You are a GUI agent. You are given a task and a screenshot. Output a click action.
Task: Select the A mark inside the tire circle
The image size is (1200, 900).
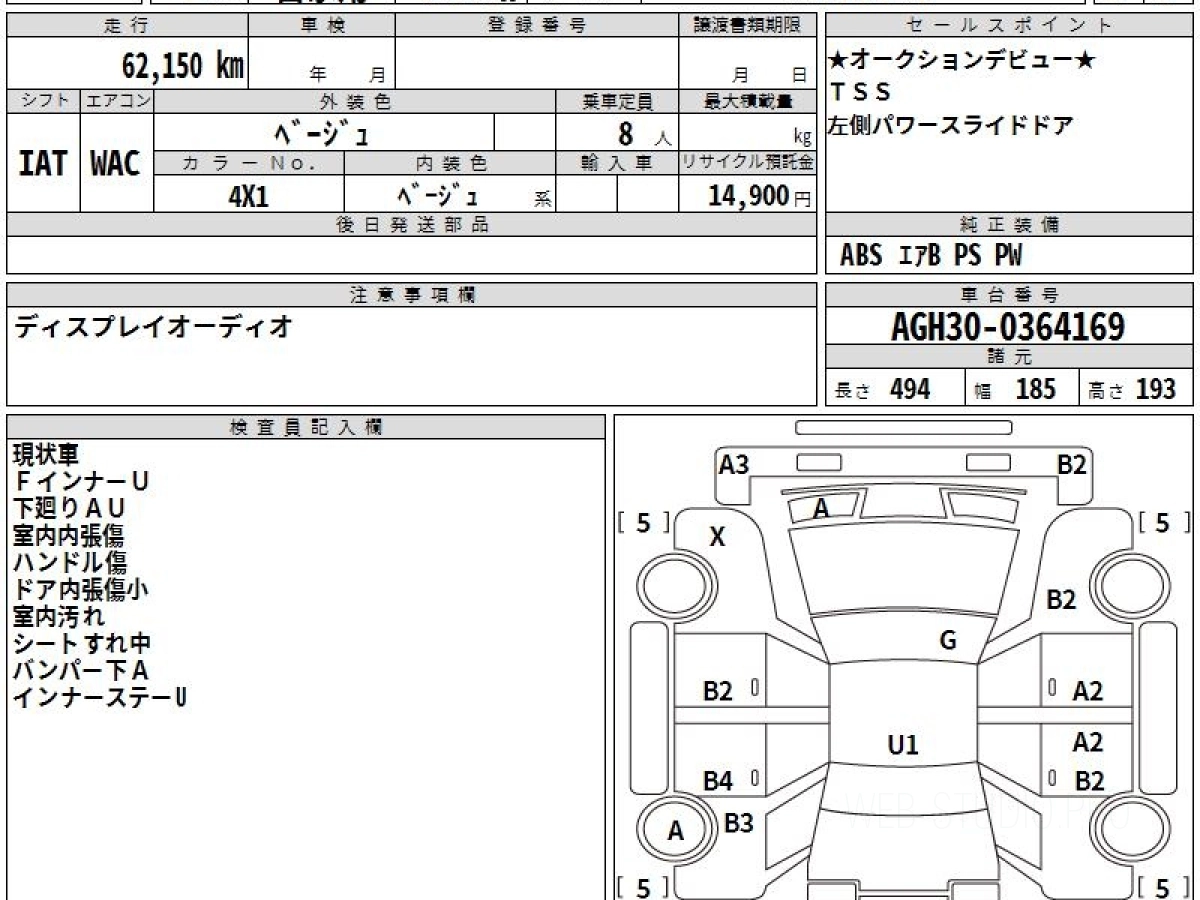tap(676, 831)
